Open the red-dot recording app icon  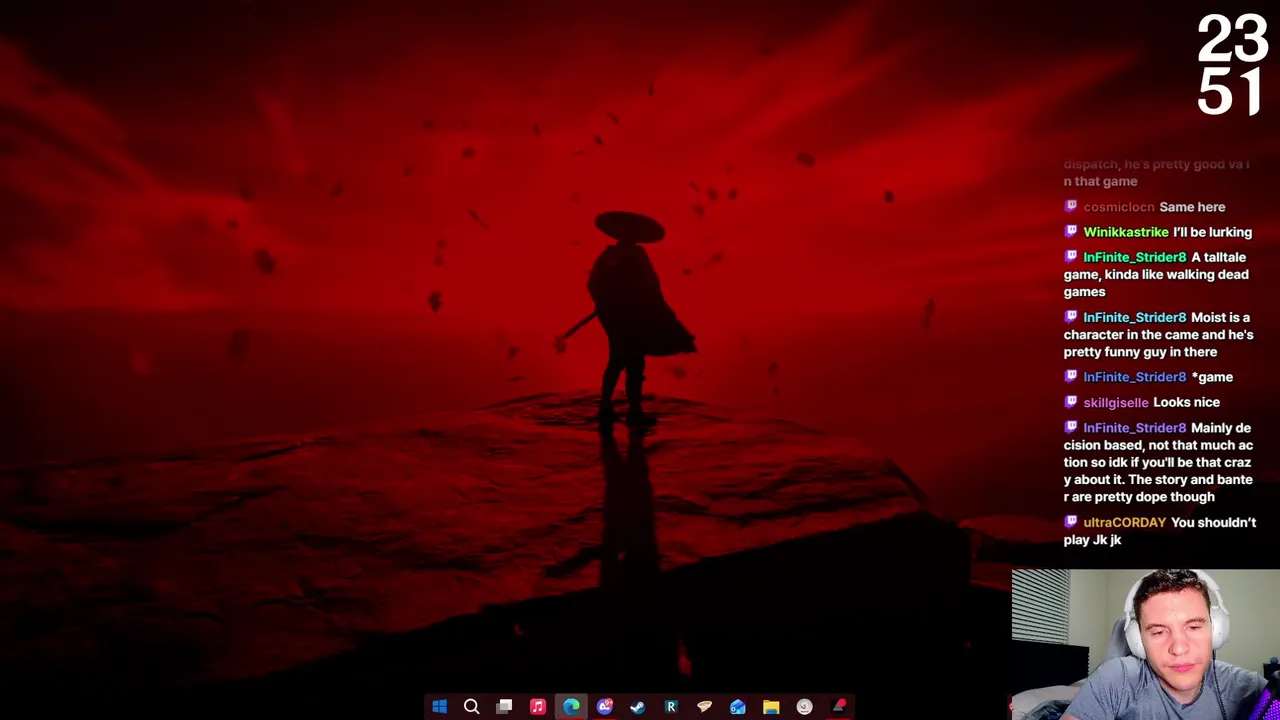click(838, 707)
